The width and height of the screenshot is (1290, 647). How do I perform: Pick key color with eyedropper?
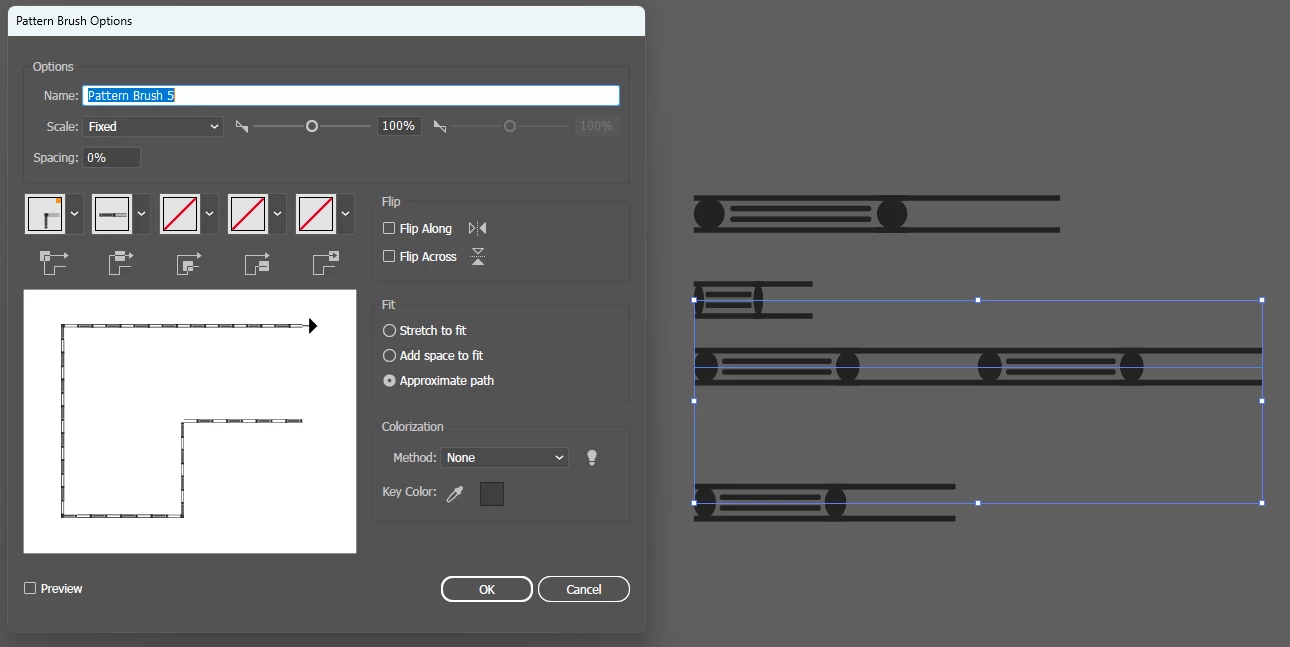[455, 493]
